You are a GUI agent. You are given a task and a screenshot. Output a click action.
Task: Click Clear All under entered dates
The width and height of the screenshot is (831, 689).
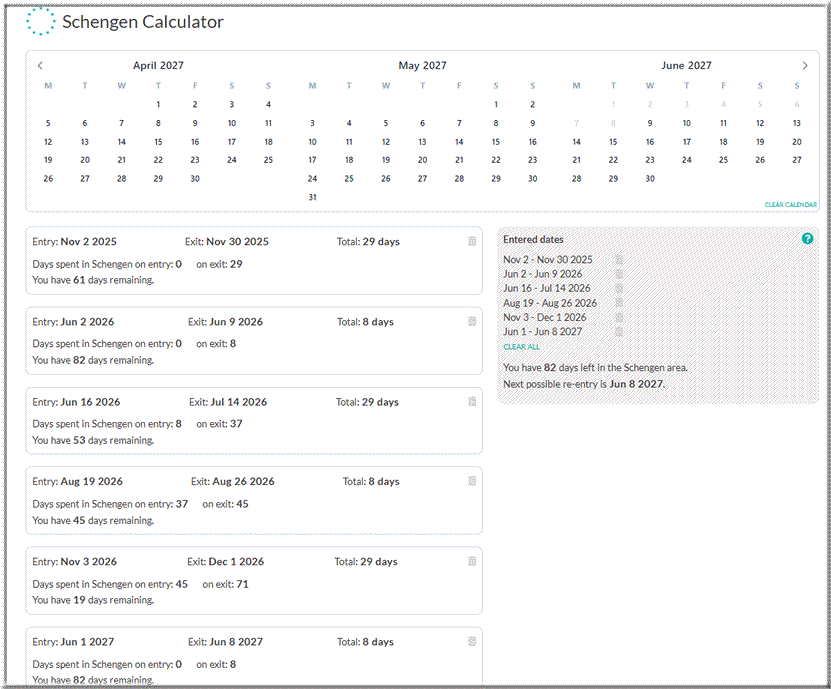pyautogui.click(x=521, y=347)
